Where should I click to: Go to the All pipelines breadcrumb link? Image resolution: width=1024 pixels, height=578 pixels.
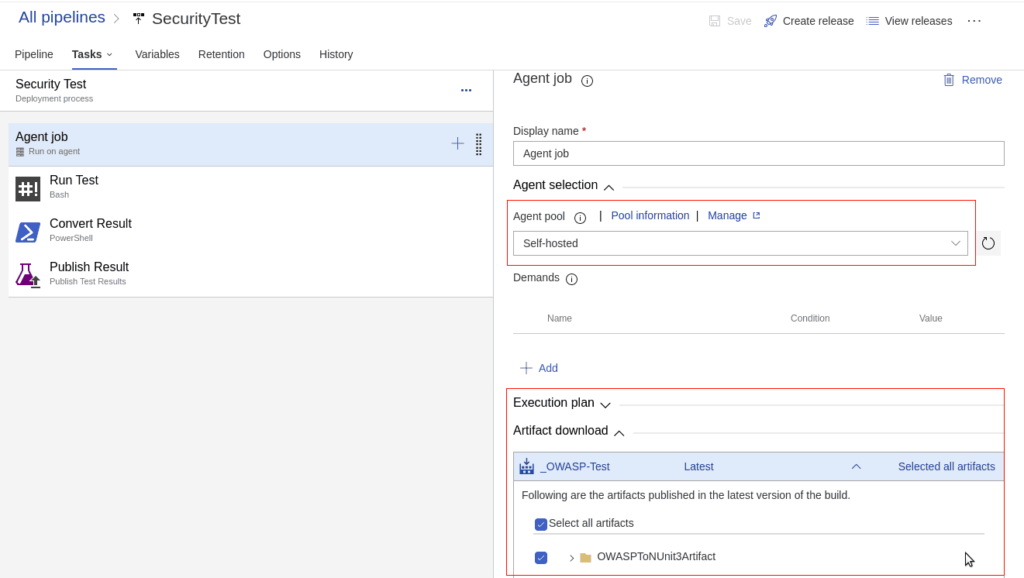tap(61, 18)
